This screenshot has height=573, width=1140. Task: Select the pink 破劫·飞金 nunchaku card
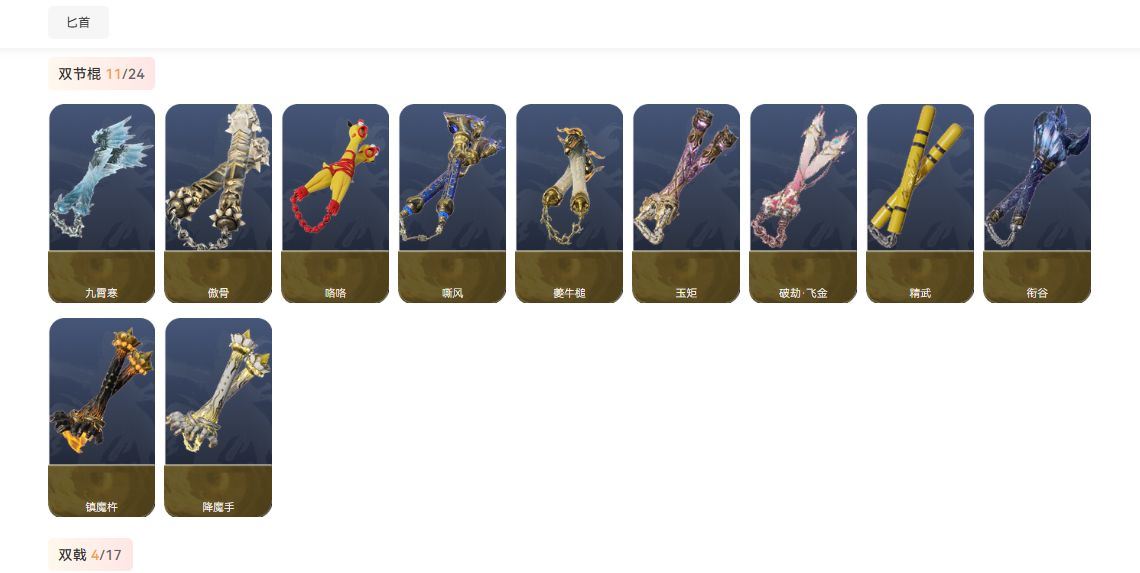803,203
